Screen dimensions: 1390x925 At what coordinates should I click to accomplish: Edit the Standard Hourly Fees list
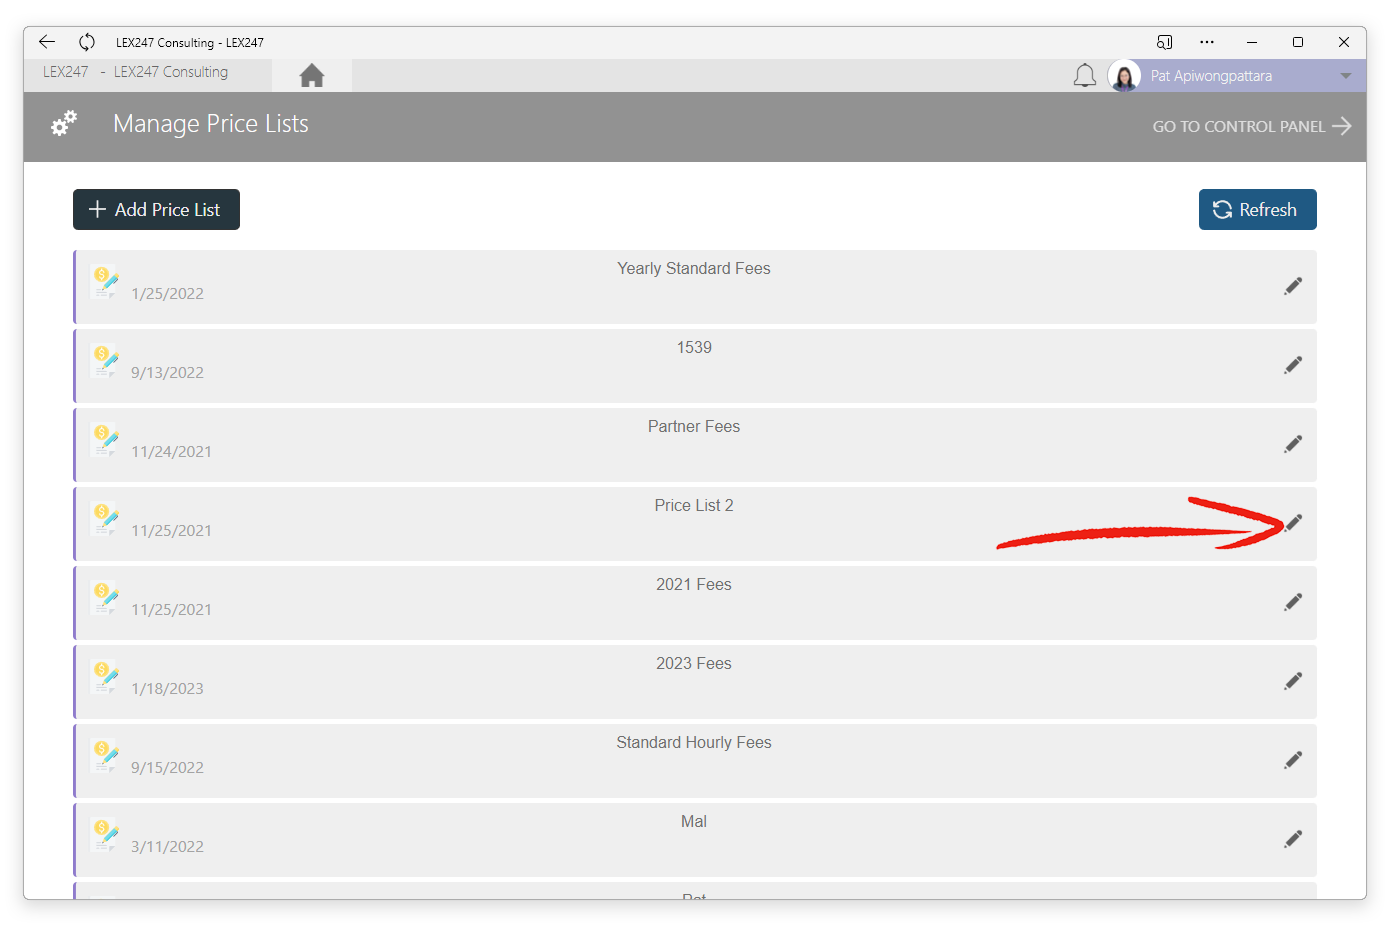1293,760
